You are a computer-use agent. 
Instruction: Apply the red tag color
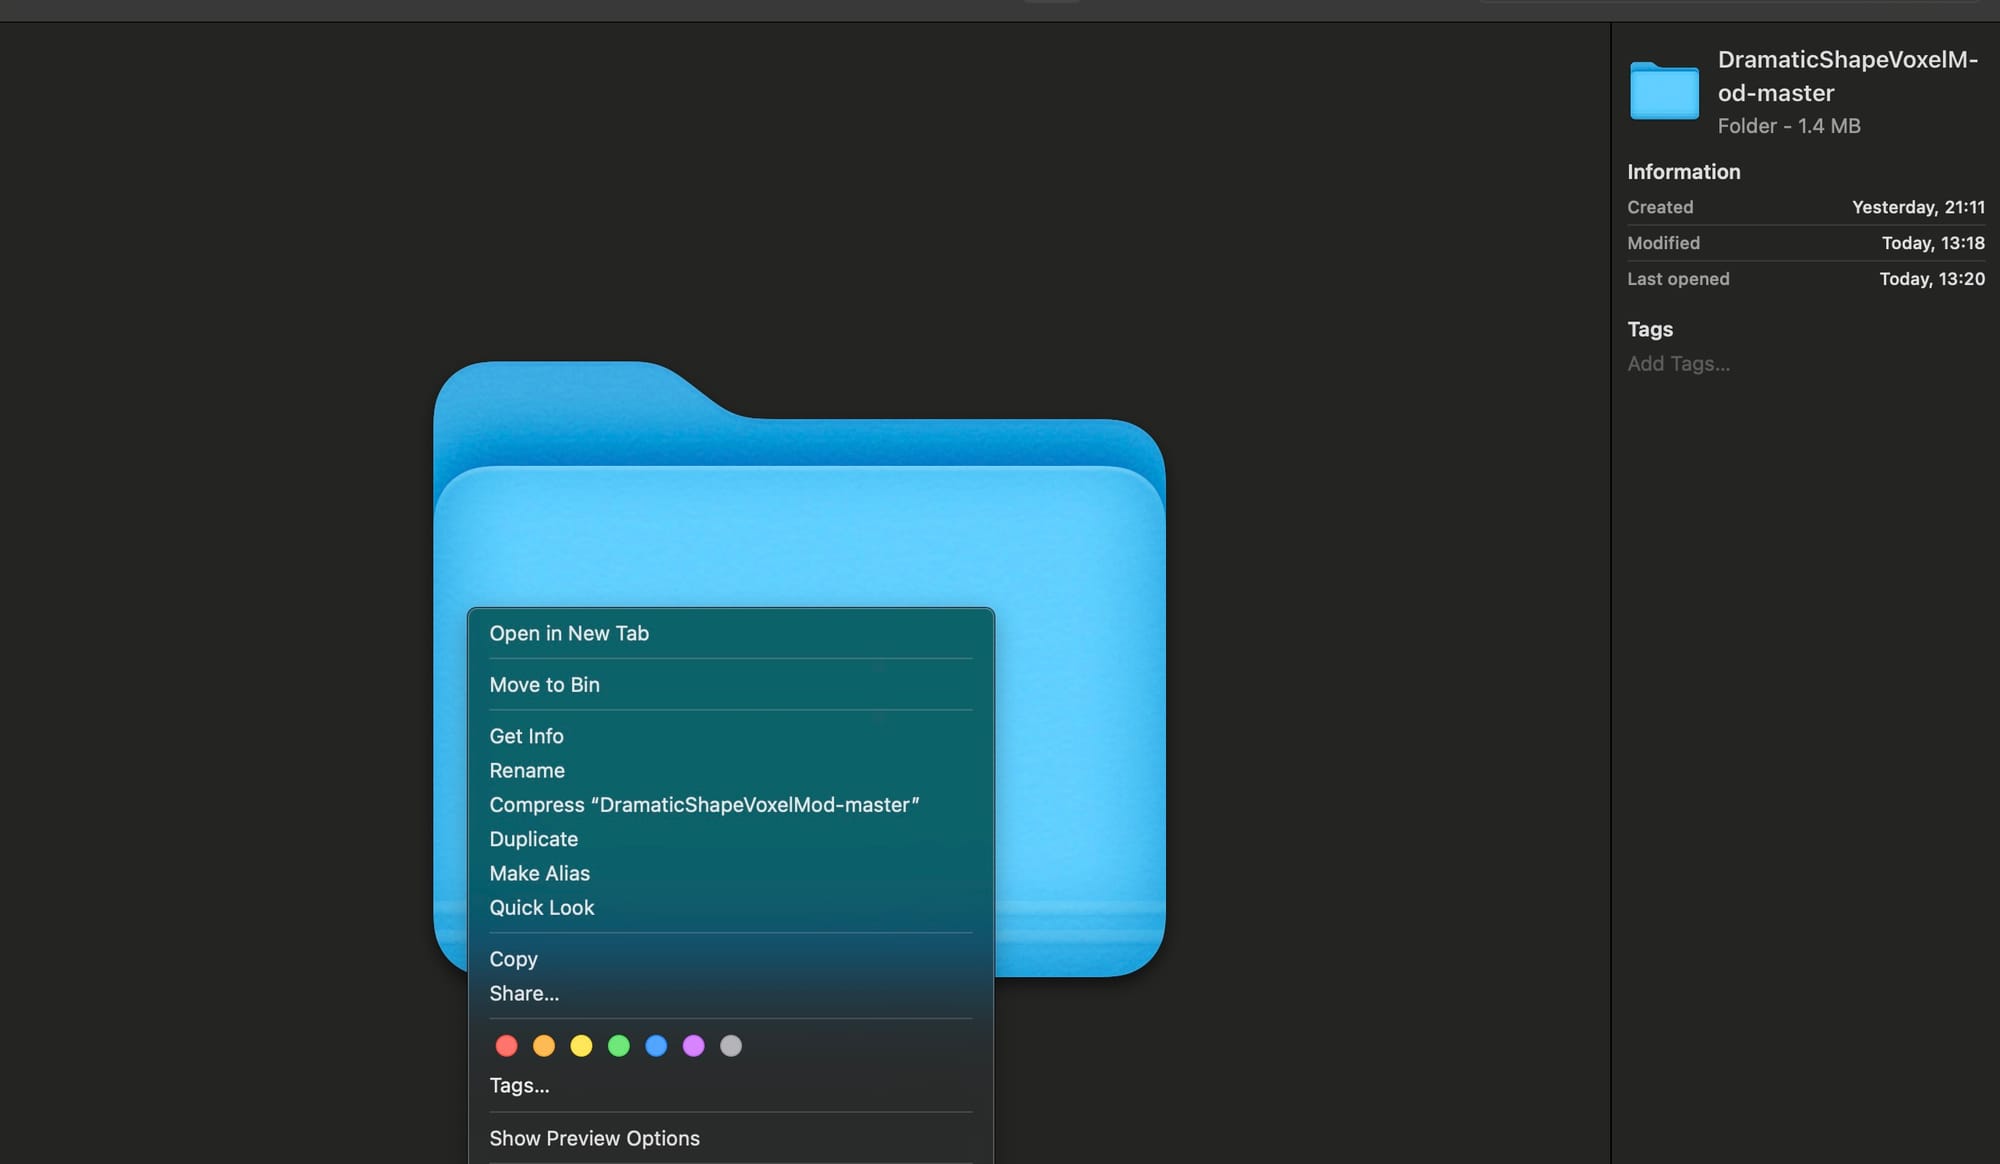click(507, 1046)
